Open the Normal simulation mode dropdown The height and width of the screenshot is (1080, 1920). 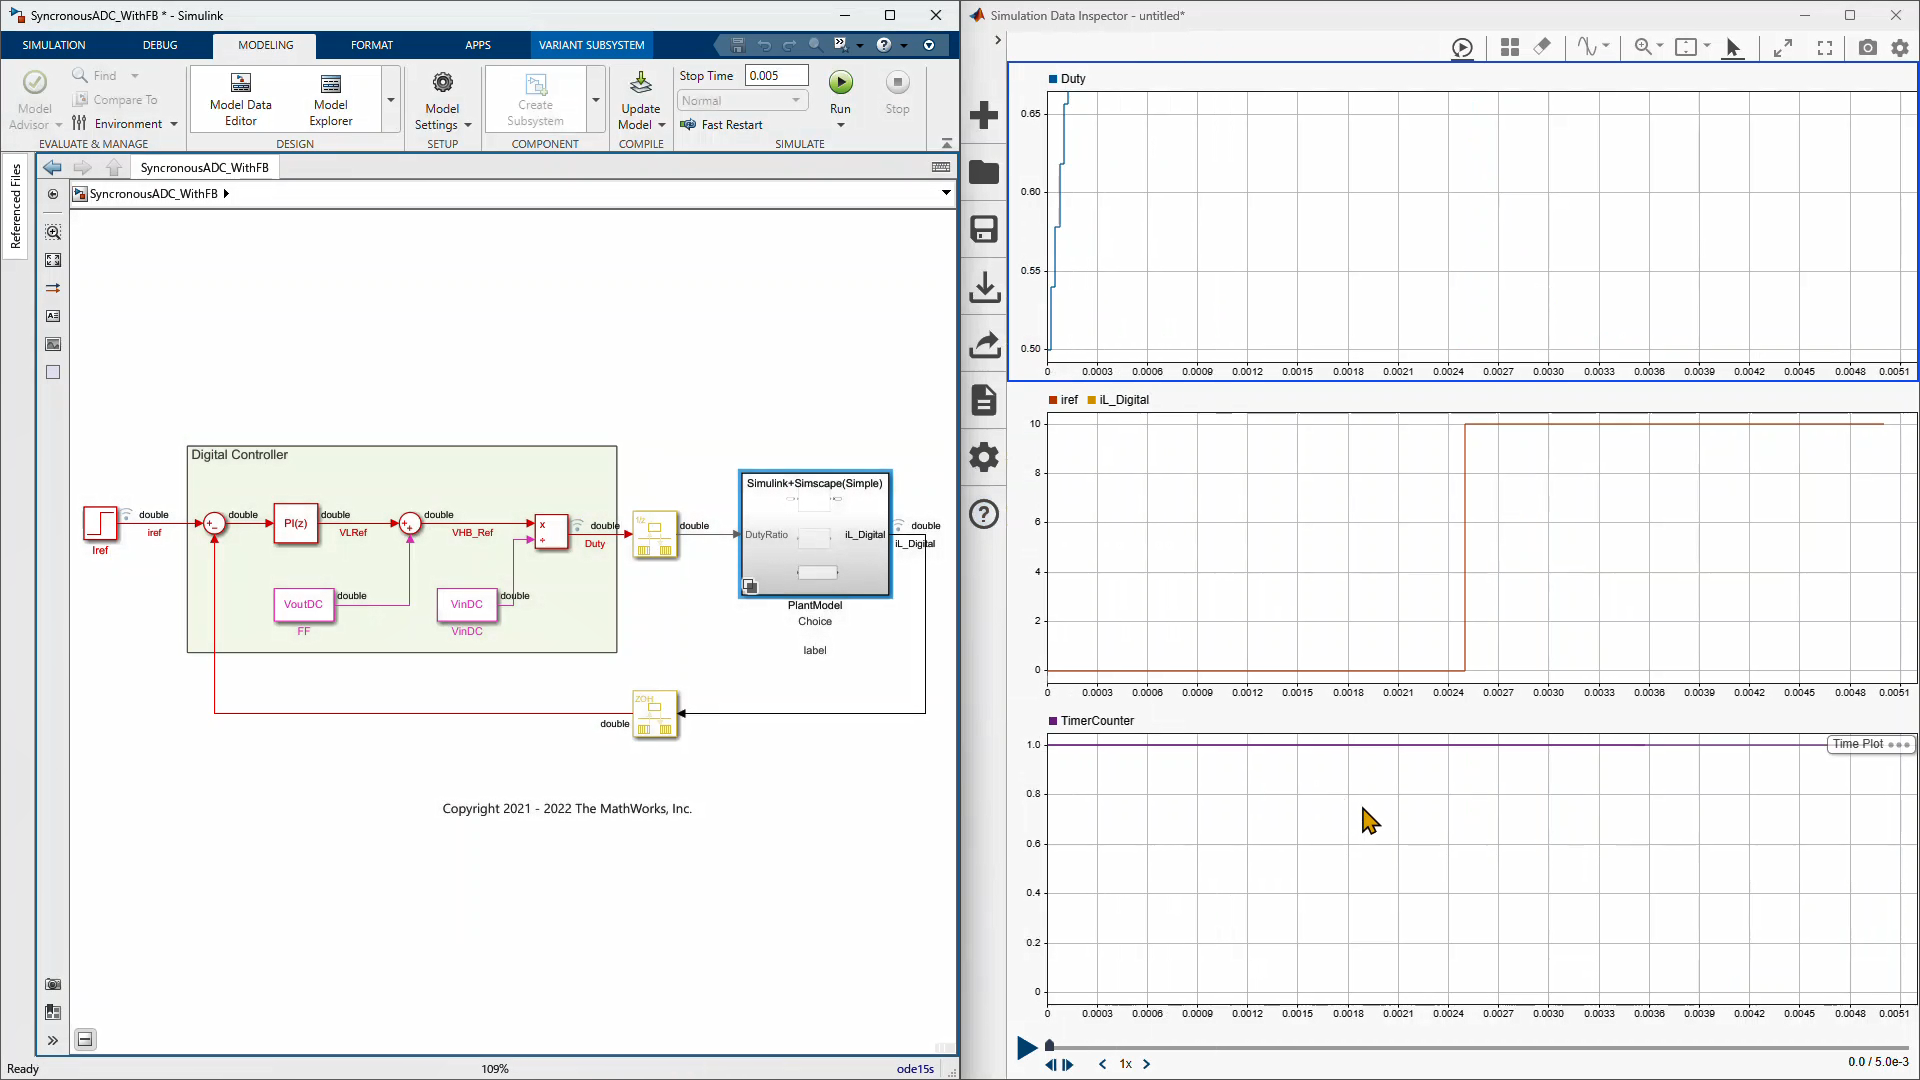pyautogui.click(x=743, y=100)
